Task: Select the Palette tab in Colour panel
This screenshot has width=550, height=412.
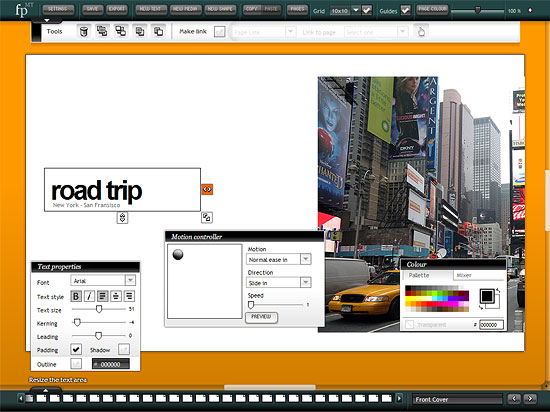Action: tap(428, 275)
